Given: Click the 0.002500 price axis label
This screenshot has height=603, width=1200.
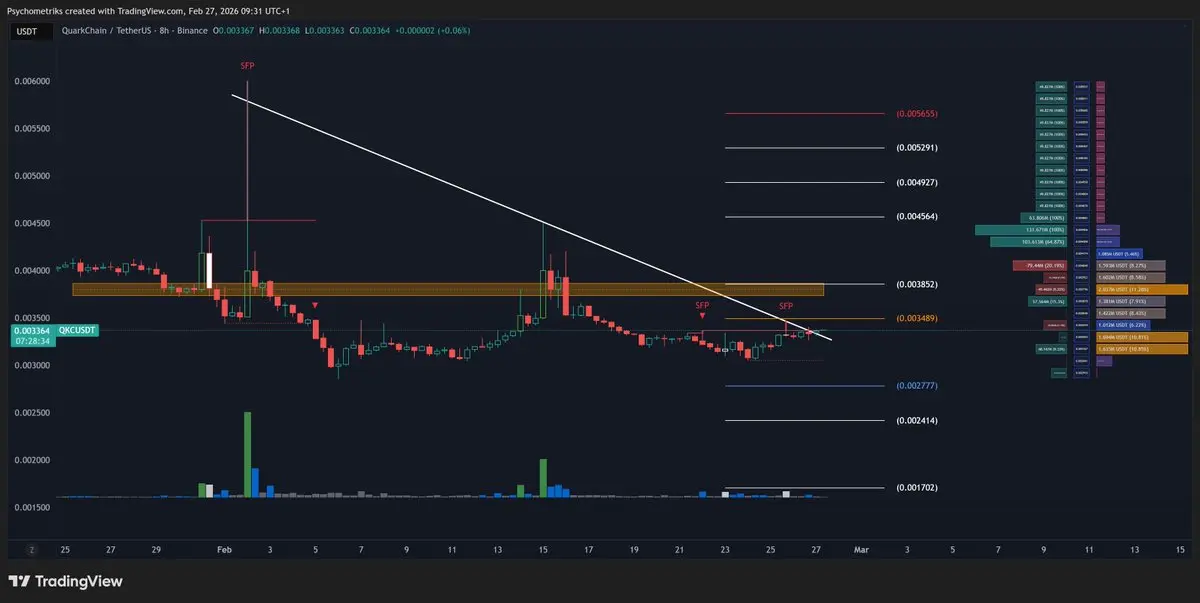Looking at the screenshot, I should [32, 413].
